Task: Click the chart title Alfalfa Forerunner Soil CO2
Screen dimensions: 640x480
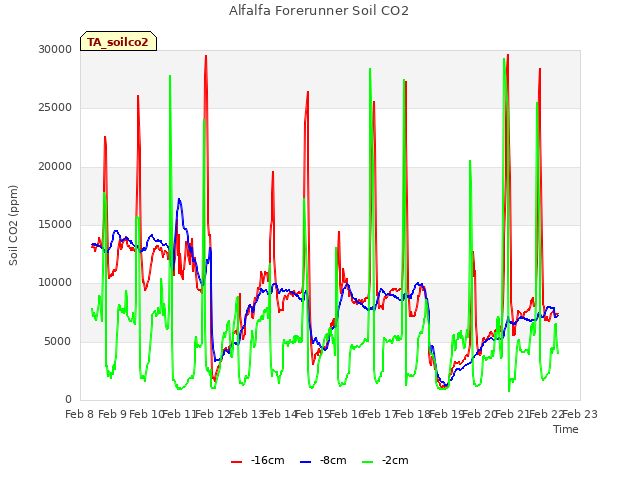Action: (x=318, y=11)
